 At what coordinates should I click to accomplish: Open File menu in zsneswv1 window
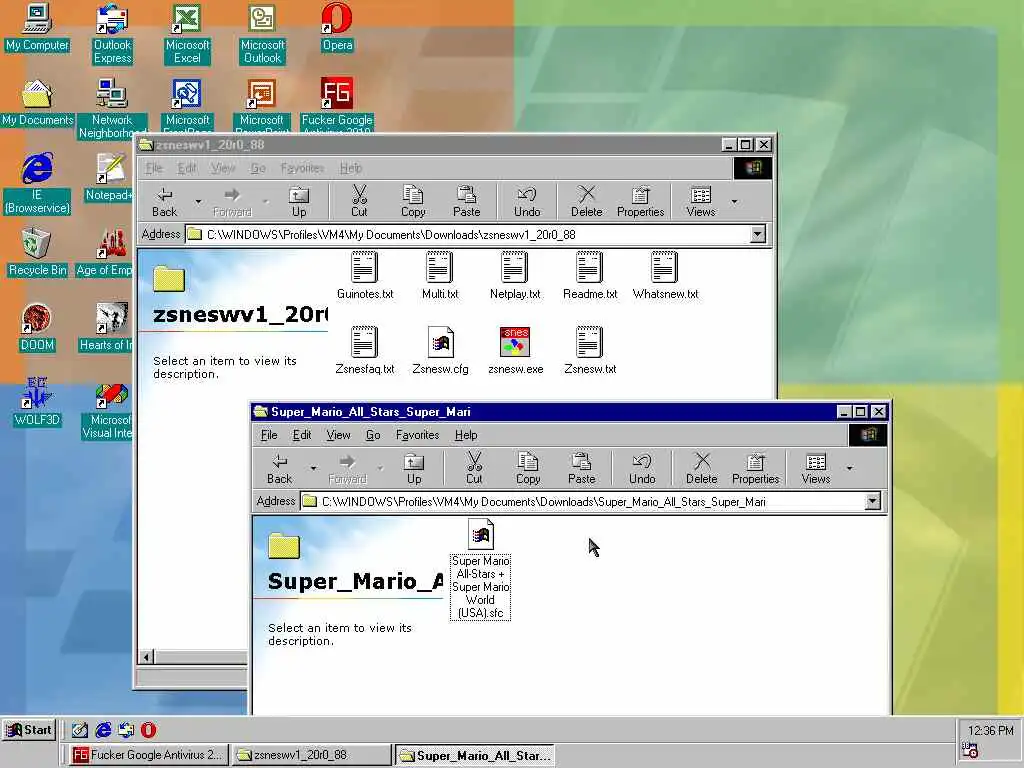(154, 168)
